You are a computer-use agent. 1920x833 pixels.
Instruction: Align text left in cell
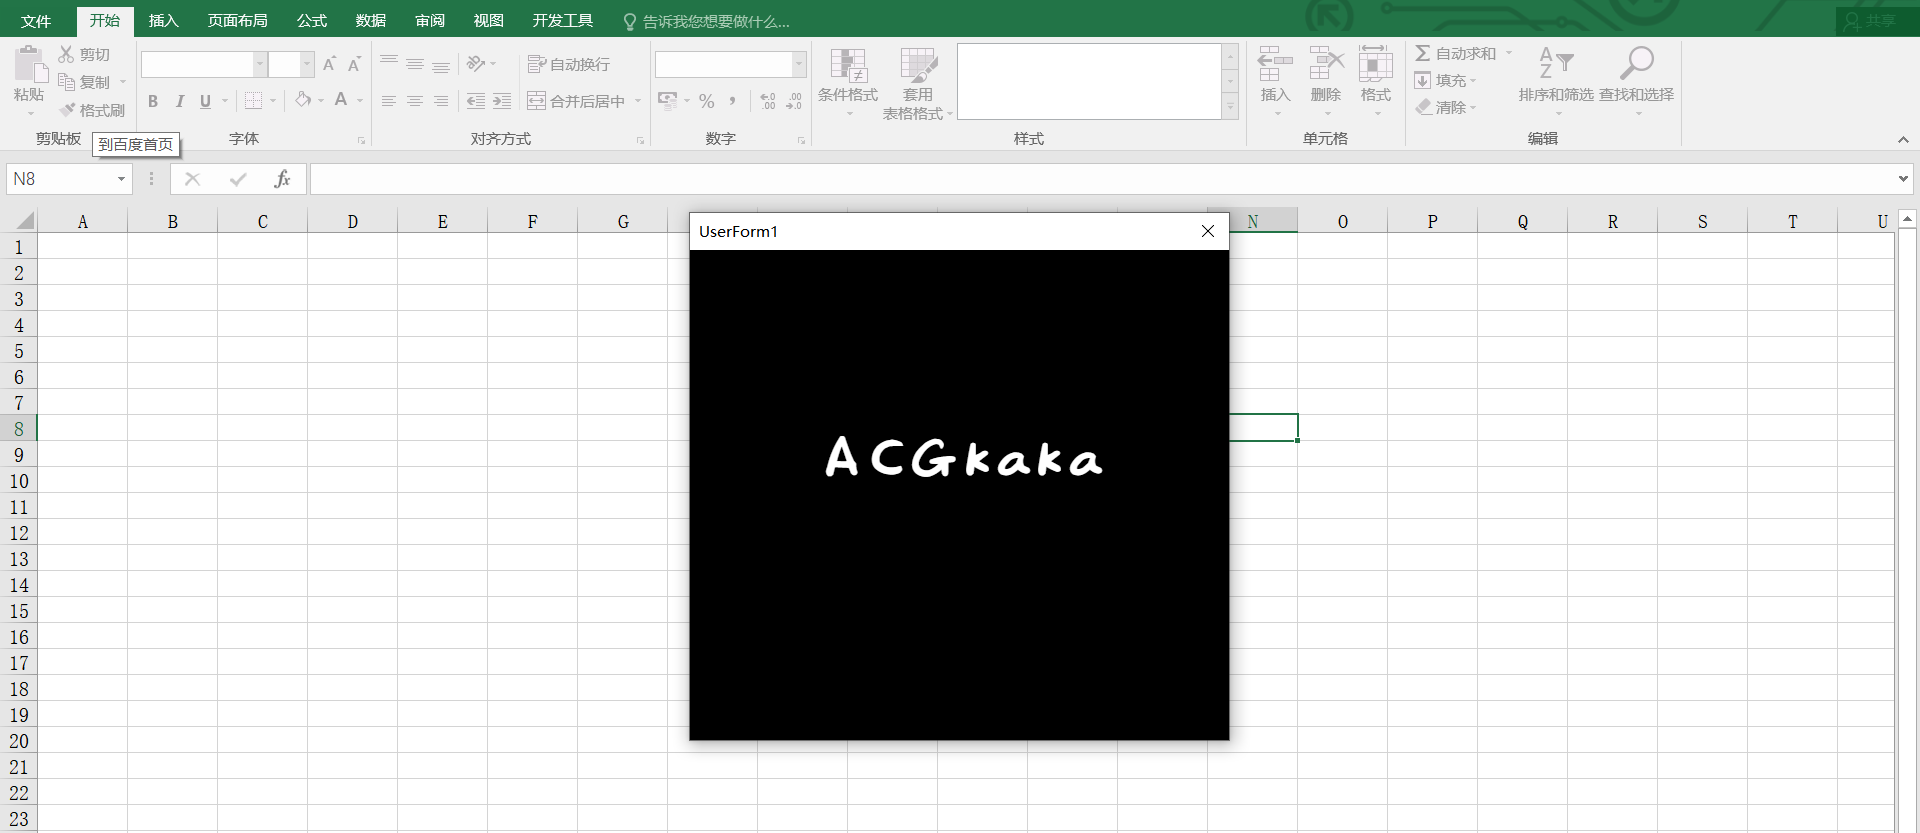click(x=389, y=101)
